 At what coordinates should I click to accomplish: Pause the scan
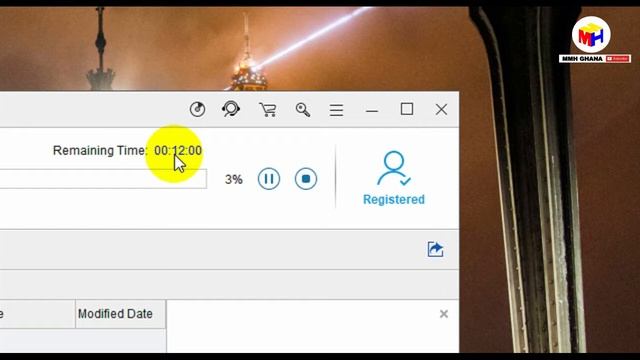269,179
